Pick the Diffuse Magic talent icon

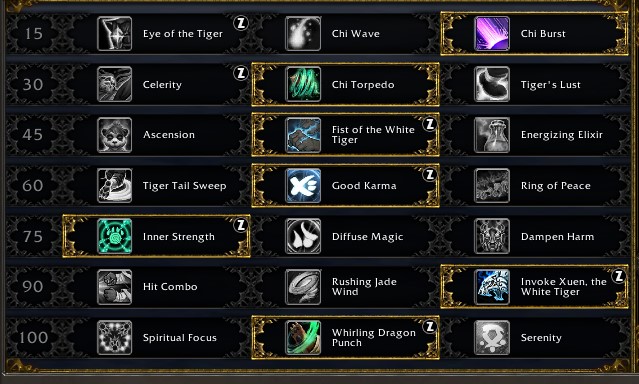coord(303,236)
